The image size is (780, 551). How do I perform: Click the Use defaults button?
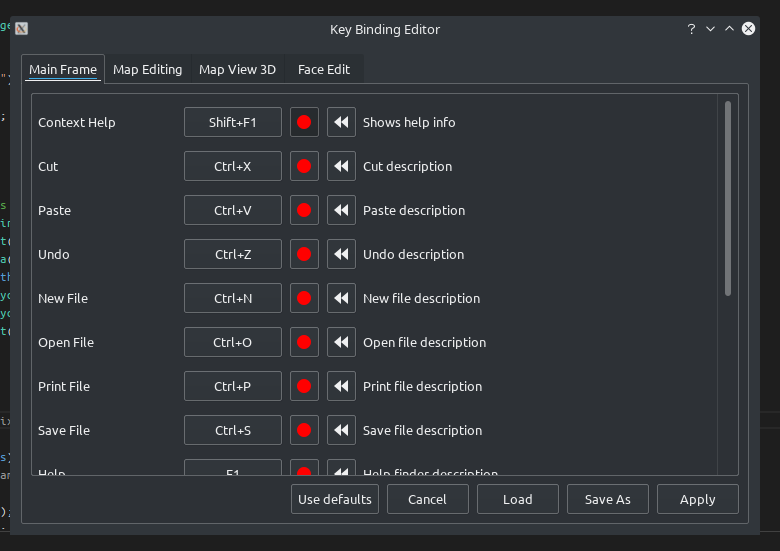(x=335, y=499)
